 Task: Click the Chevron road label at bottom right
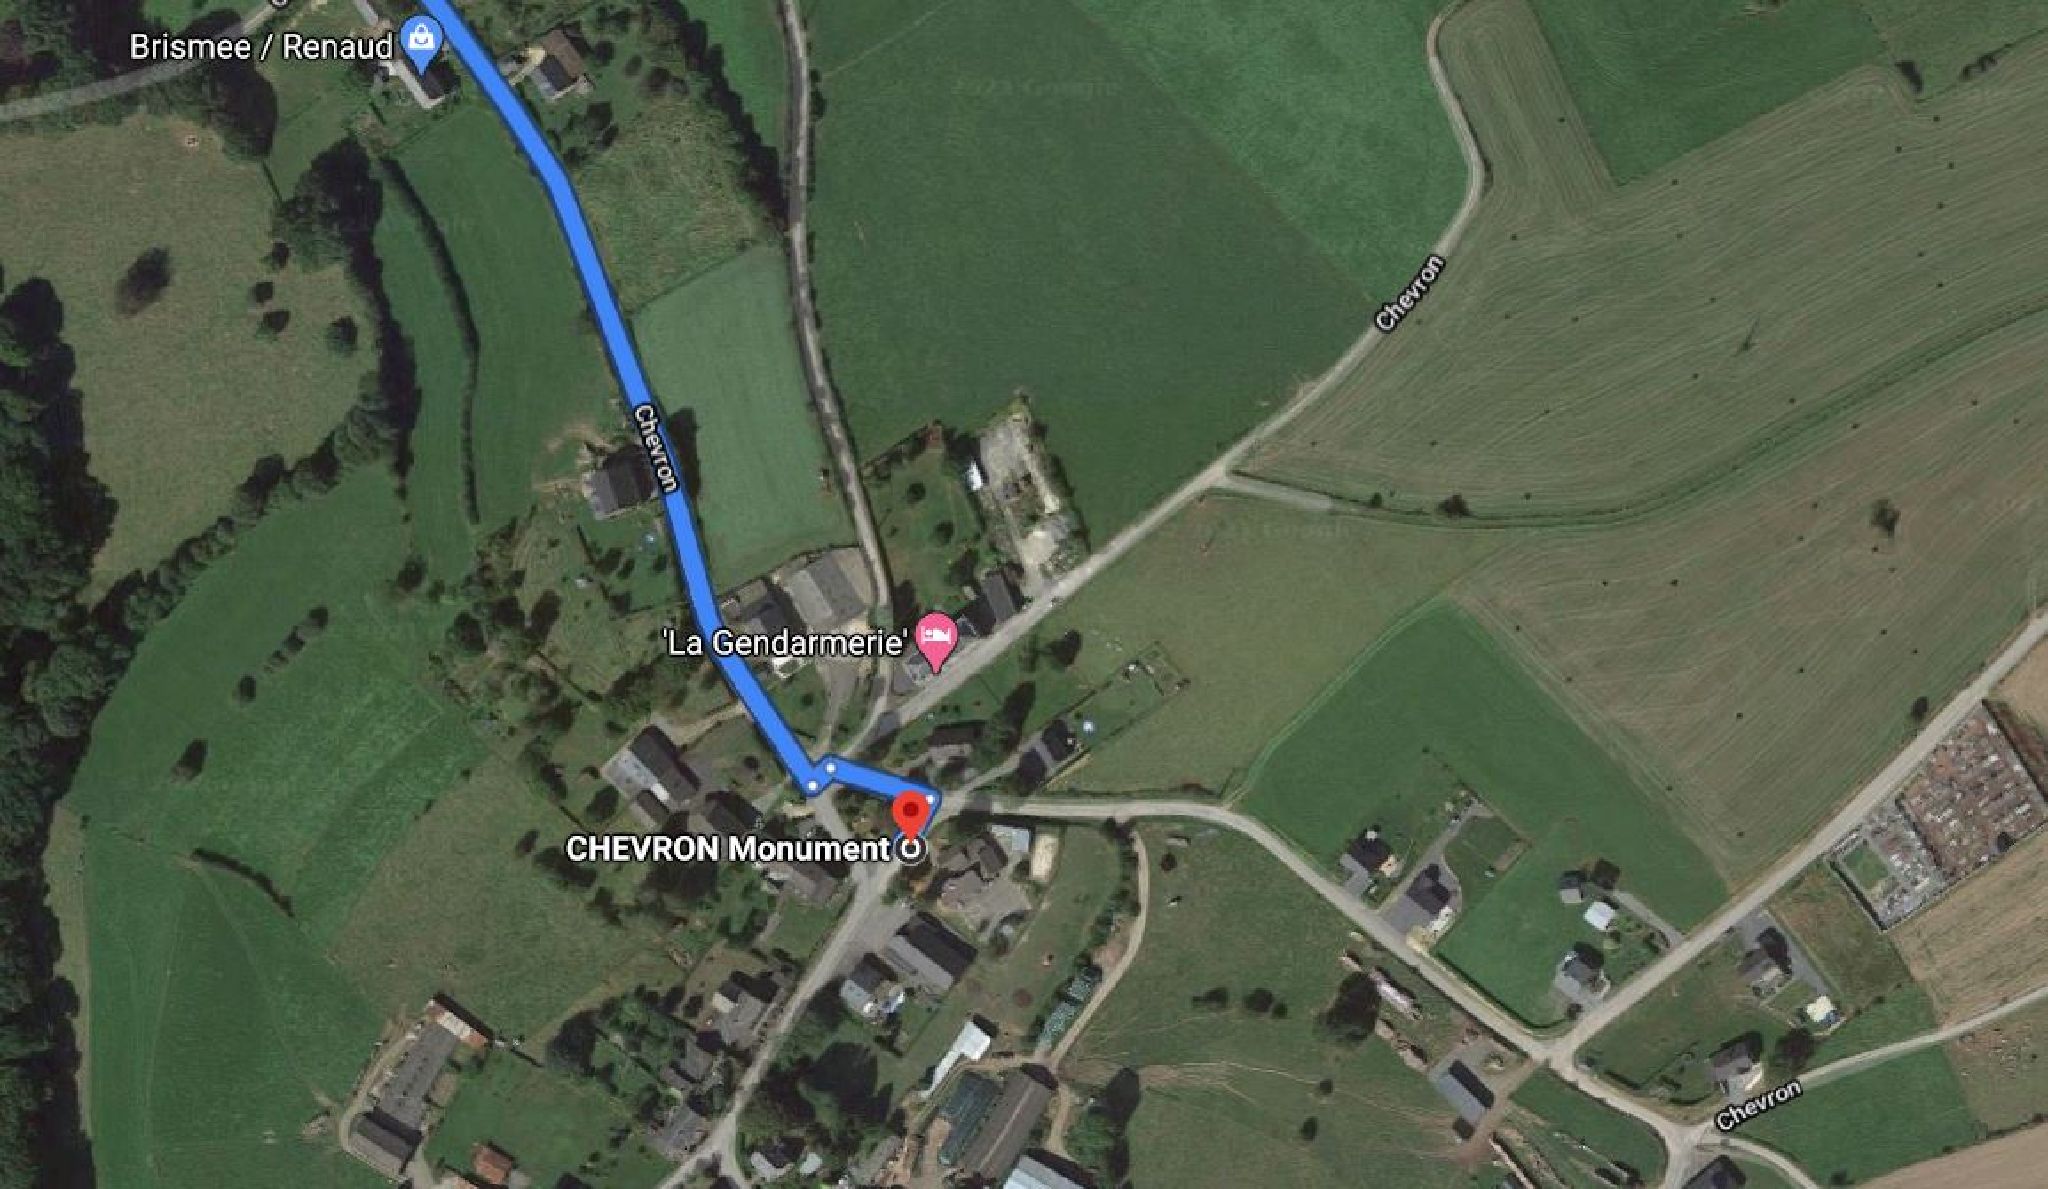(x=1758, y=1104)
